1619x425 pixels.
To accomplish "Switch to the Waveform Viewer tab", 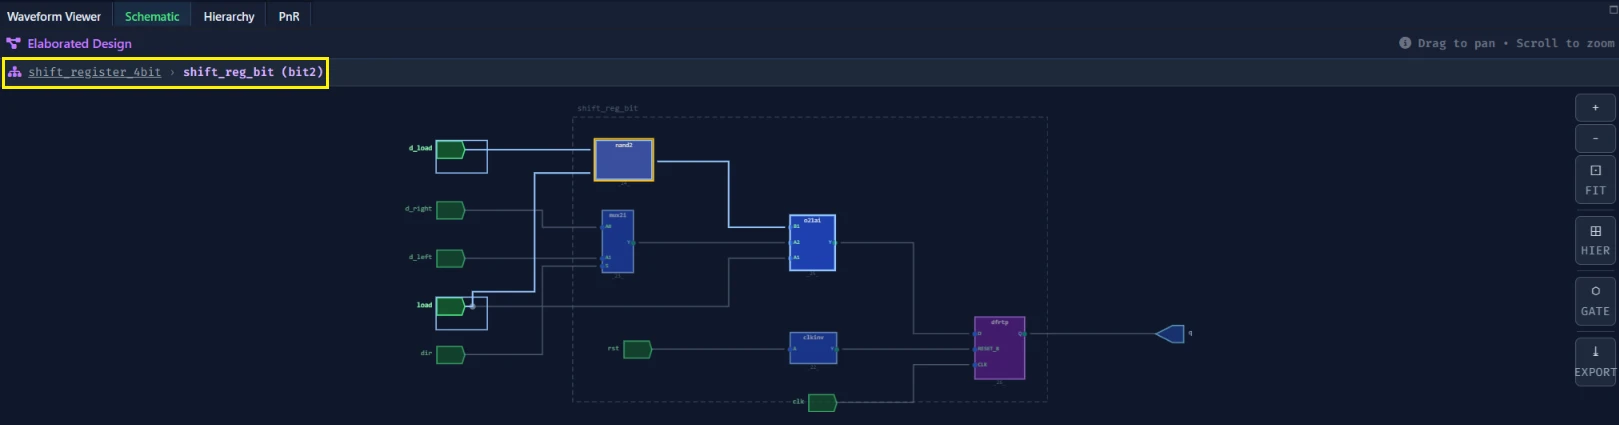I will point(54,16).
